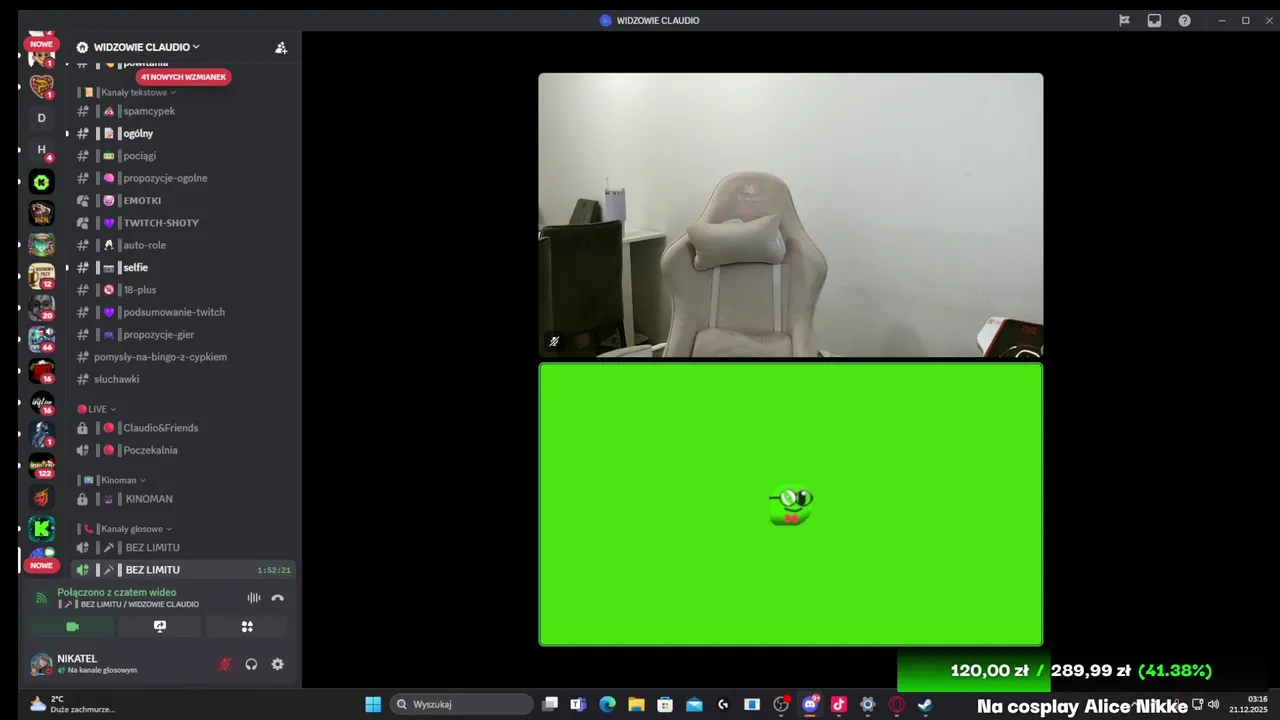Open the Discord inbox icon in title bar
The image size is (1280, 720).
point(1154,20)
